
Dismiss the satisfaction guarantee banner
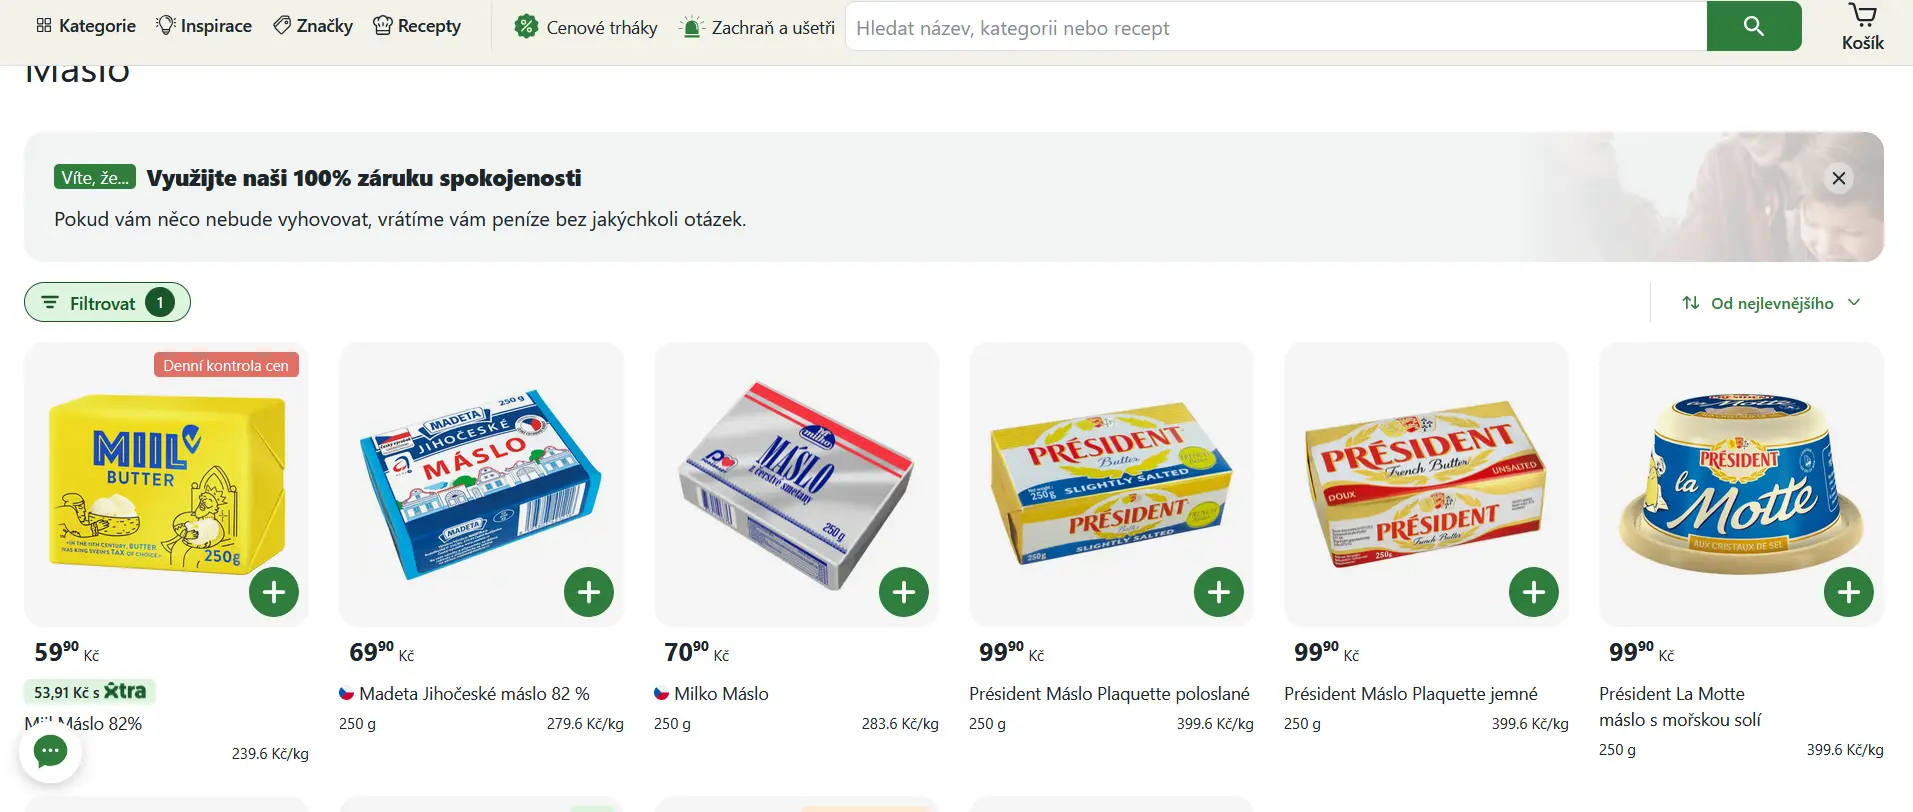(1838, 178)
